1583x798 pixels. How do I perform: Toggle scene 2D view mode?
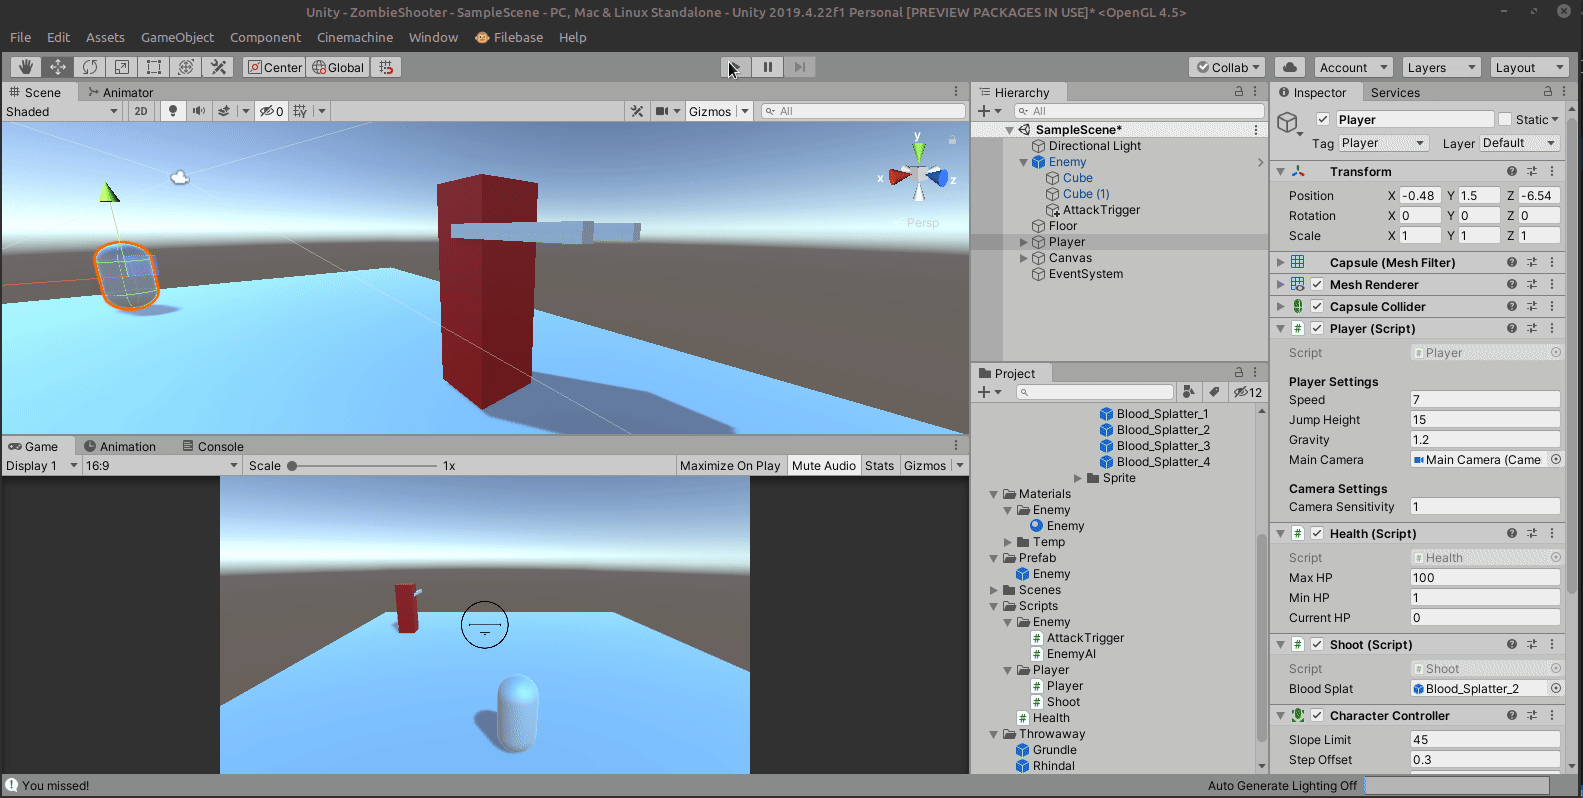pyautogui.click(x=141, y=111)
